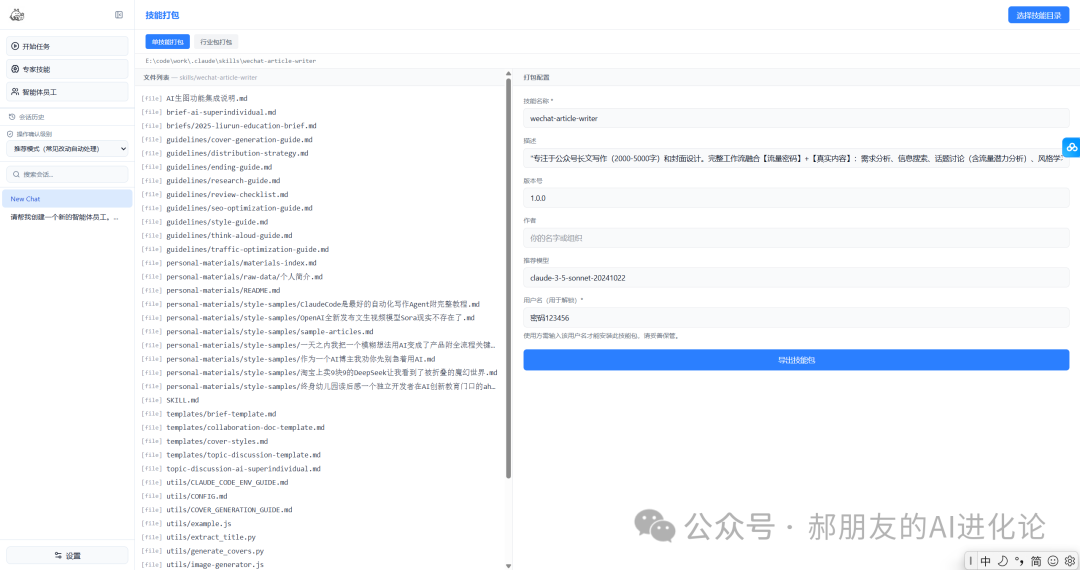Viewport: 1080px width, 570px height.
Task: Switch to 单技能打包 tab
Action: pyautogui.click(x=166, y=42)
